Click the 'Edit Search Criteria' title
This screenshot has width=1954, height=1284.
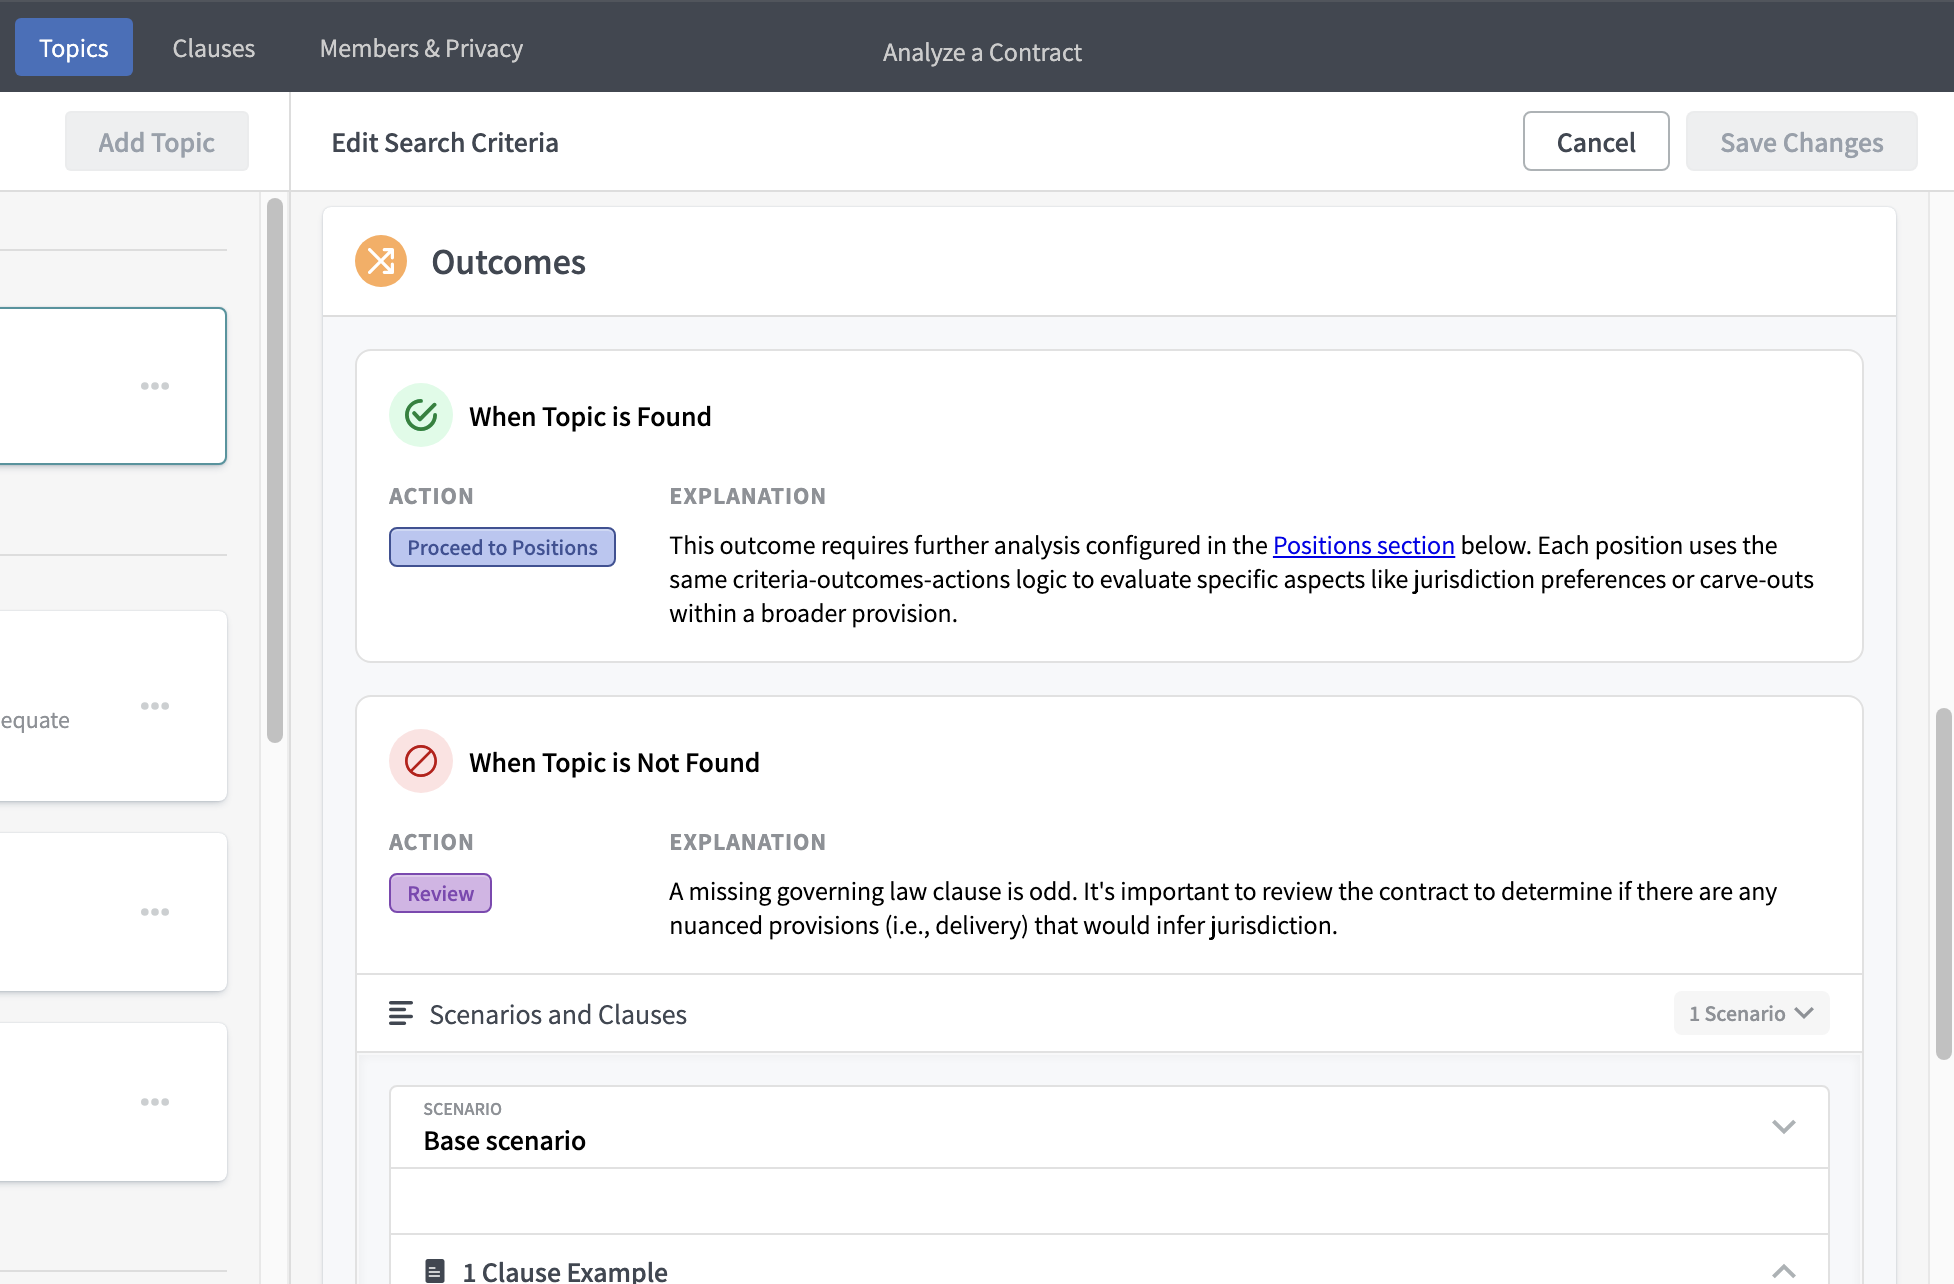445,142
